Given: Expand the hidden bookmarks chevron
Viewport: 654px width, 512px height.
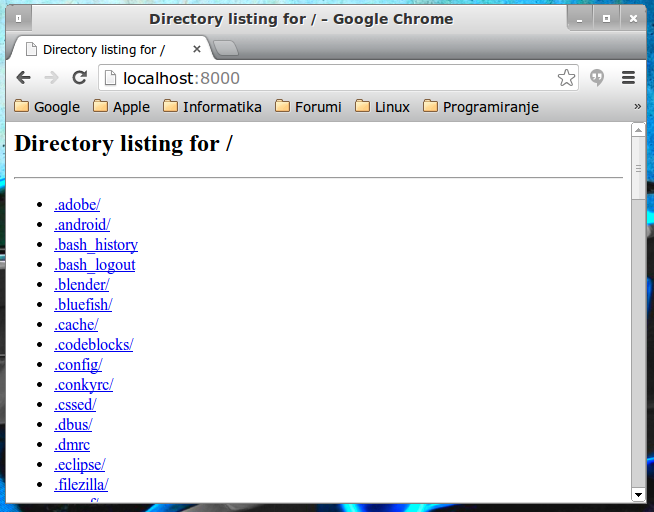Looking at the screenshot, I should [637, 107].
